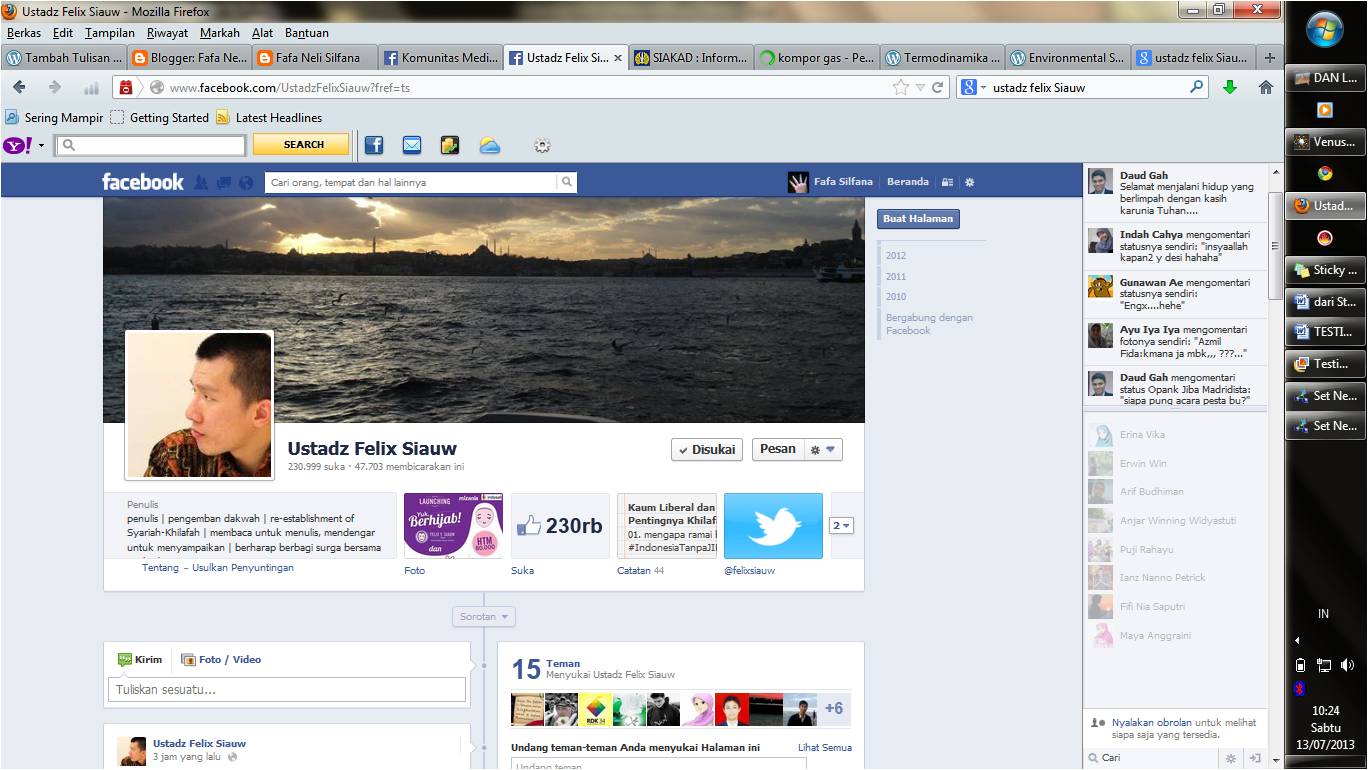The image size is (1368, 770).
Task: Click the Lihat Semua link
Action: [x=825, y=747]
